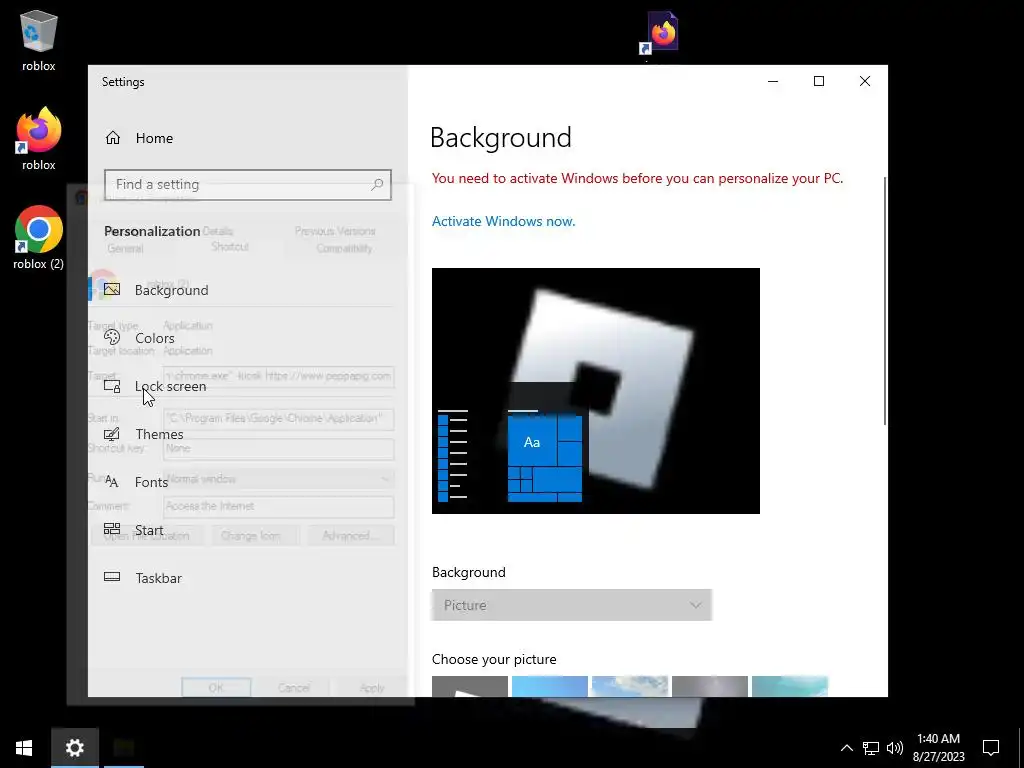Choose the fifth teal picture thumbnail
The image size is (1024, 768).
[790, 686]
